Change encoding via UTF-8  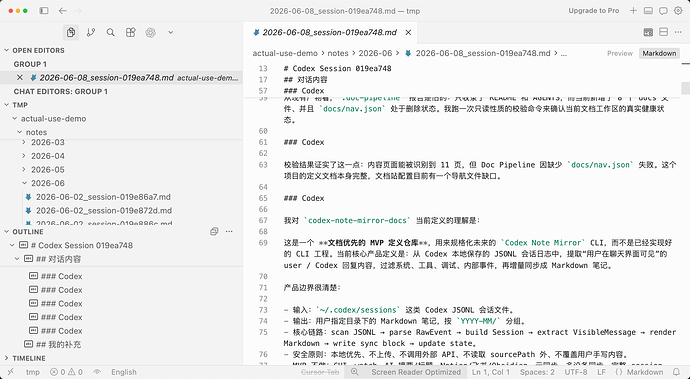click(x=576, y=372)
